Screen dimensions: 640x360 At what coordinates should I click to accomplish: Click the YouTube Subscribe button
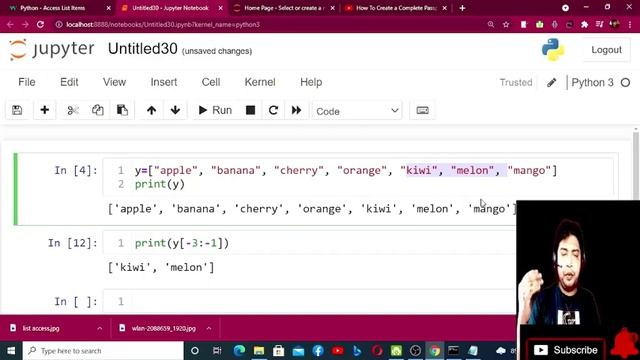pyautogui.click(x=565, y=350)
